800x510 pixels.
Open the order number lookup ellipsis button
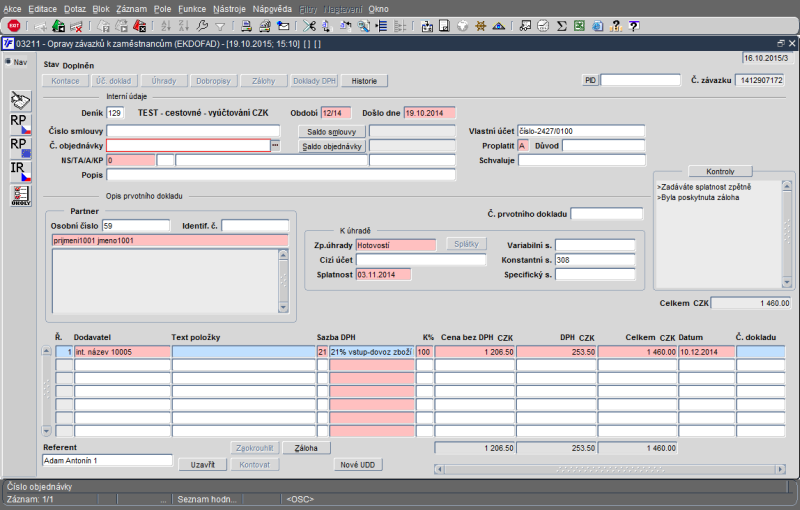(275, 145)
